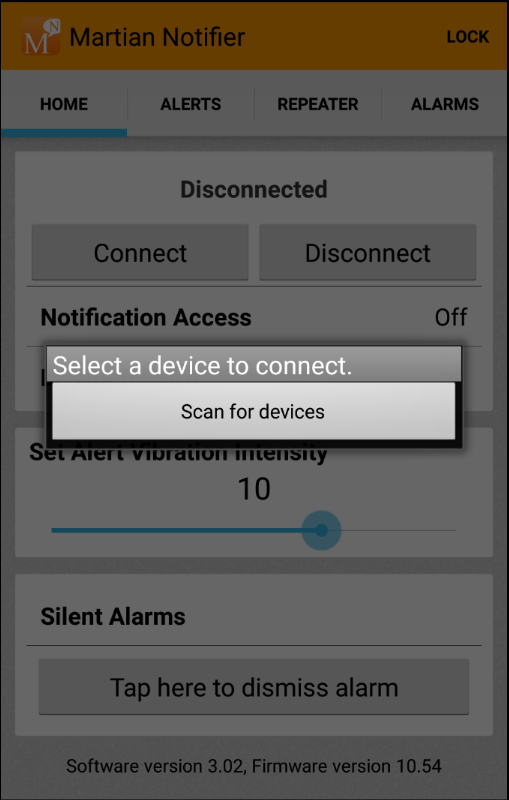Click the vibration intensity slider thumb
This screenshot has height=800, width=509.
pos(321,531)
